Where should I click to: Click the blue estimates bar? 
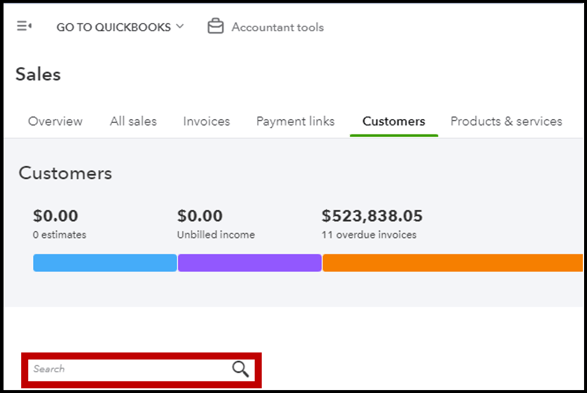(105, 263)
